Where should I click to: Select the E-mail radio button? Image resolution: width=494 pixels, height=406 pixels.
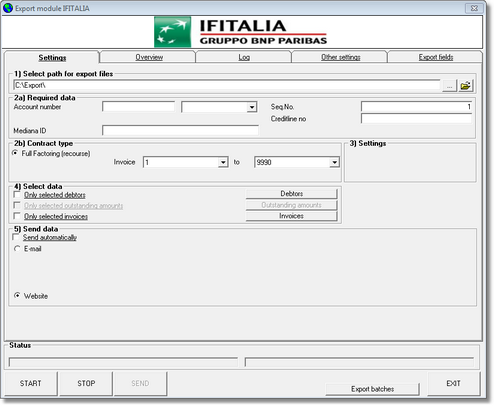(17, 249)
